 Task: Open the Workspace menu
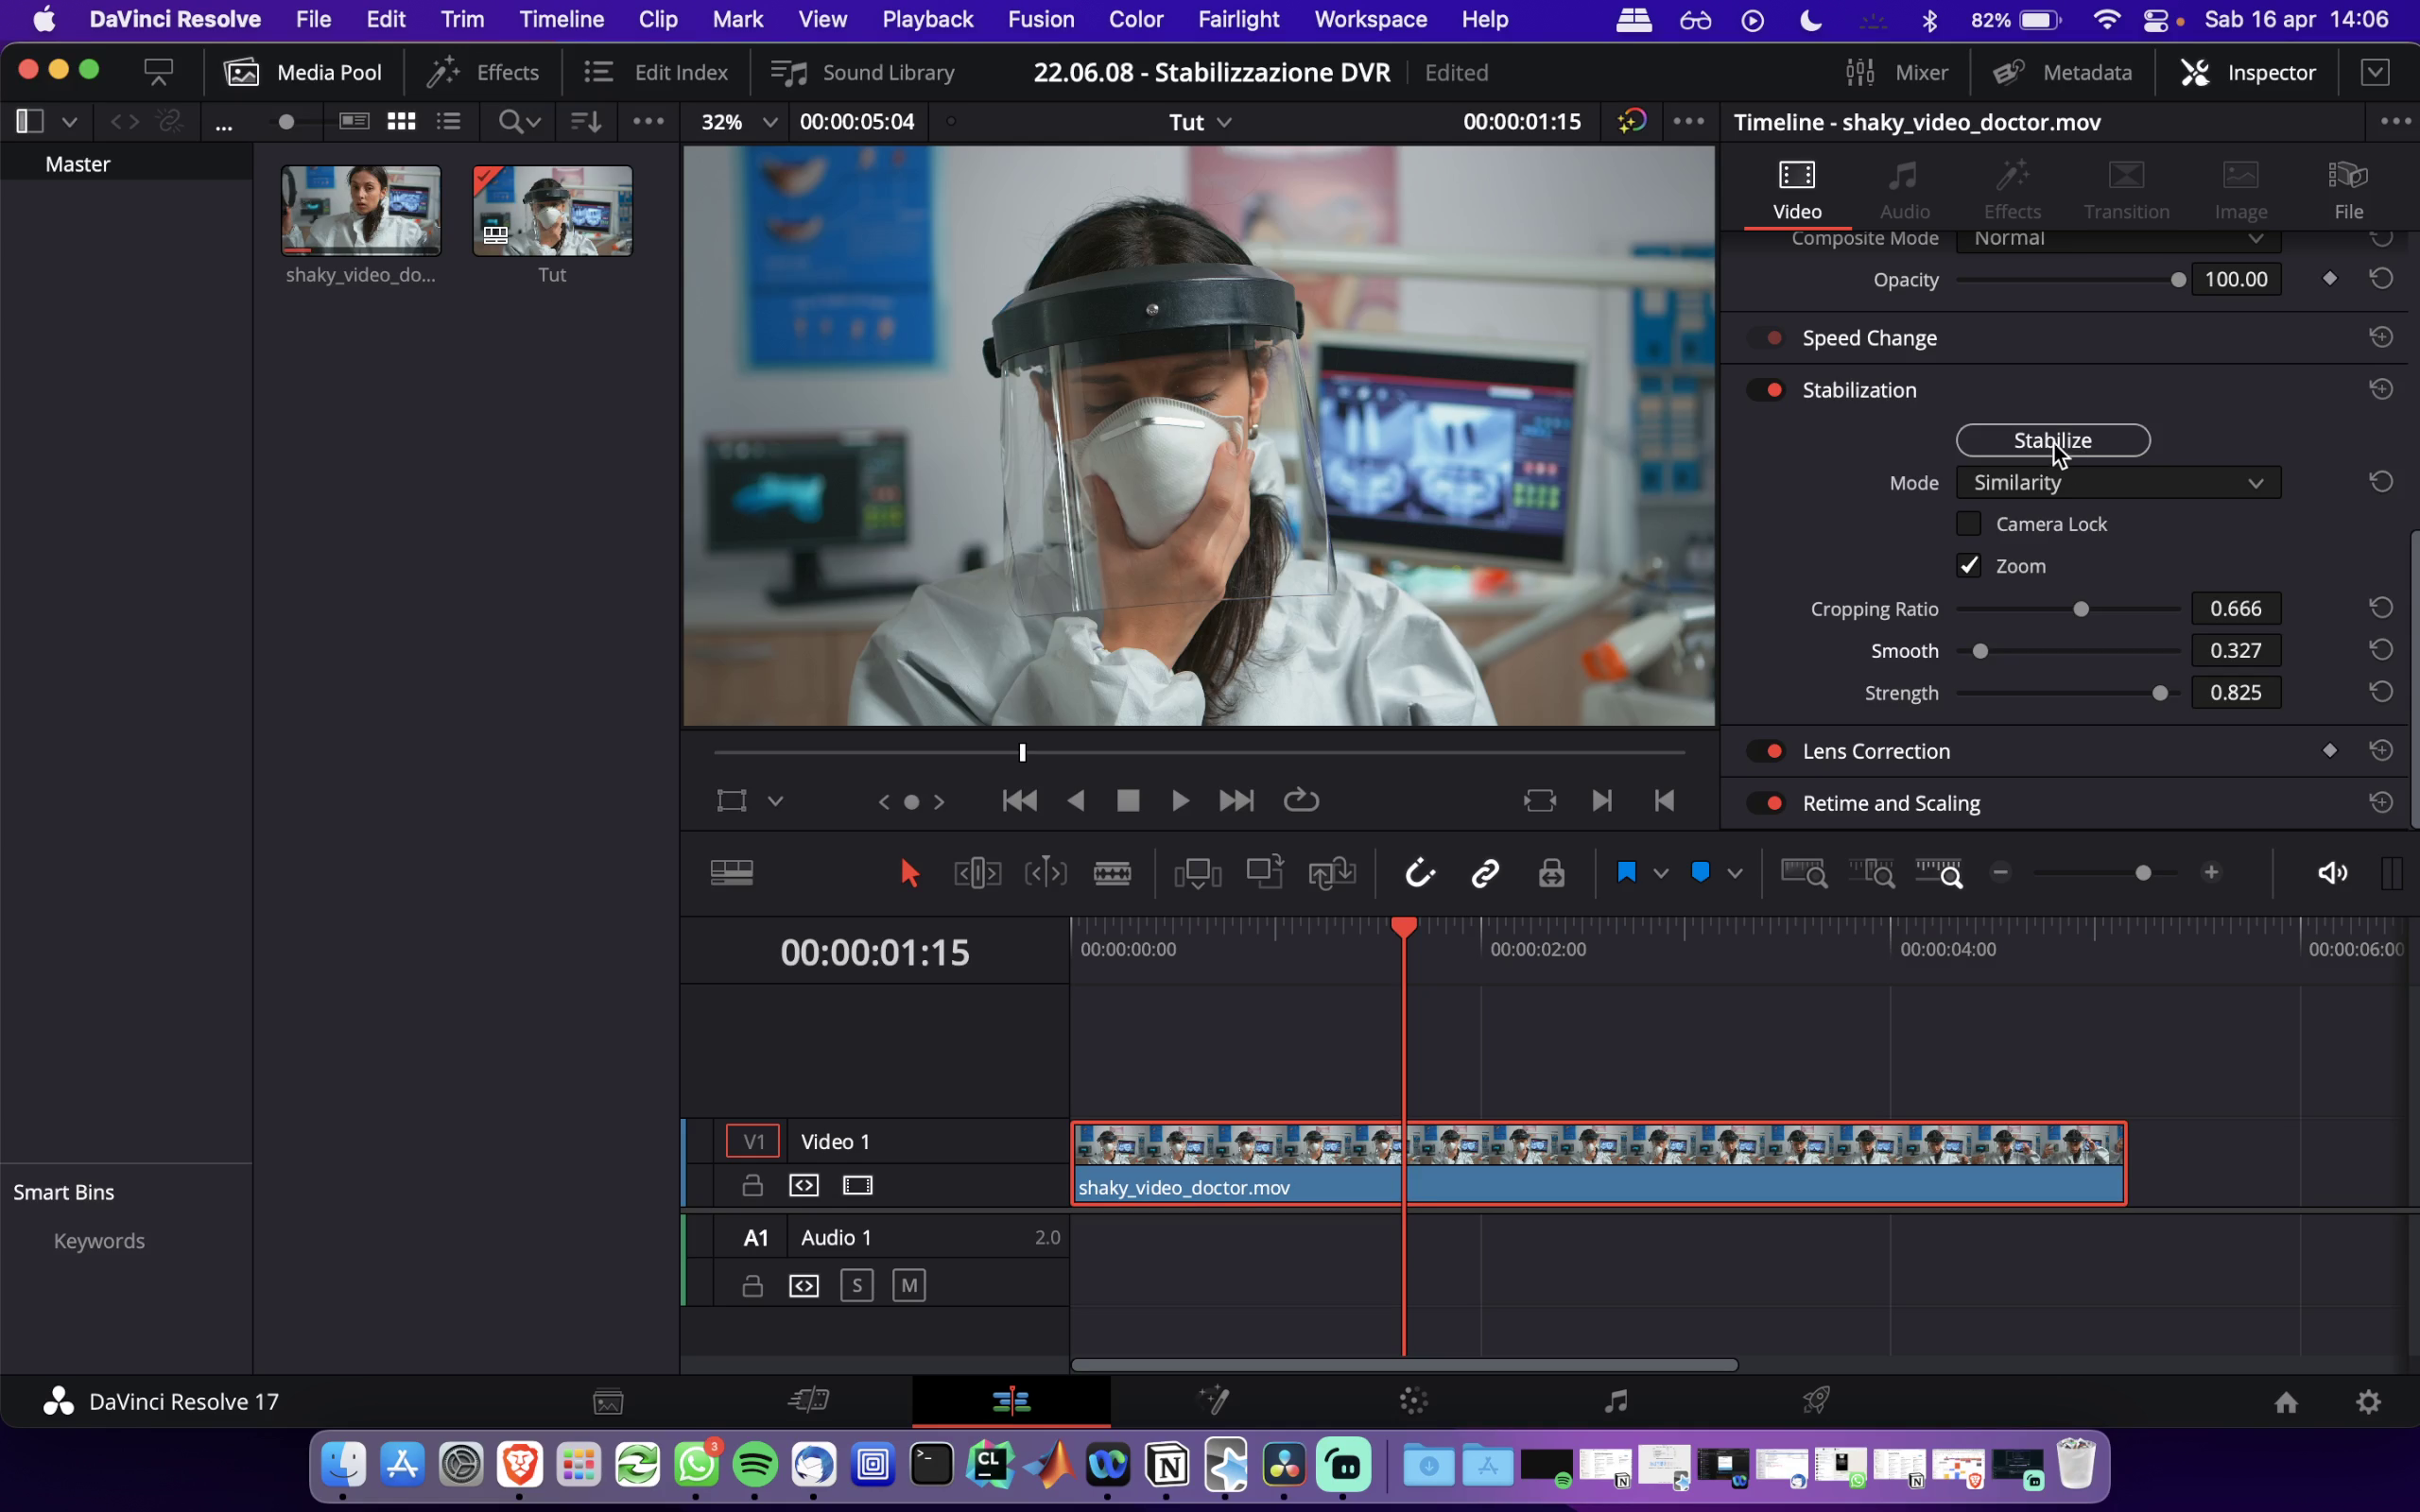(1370, 19)
